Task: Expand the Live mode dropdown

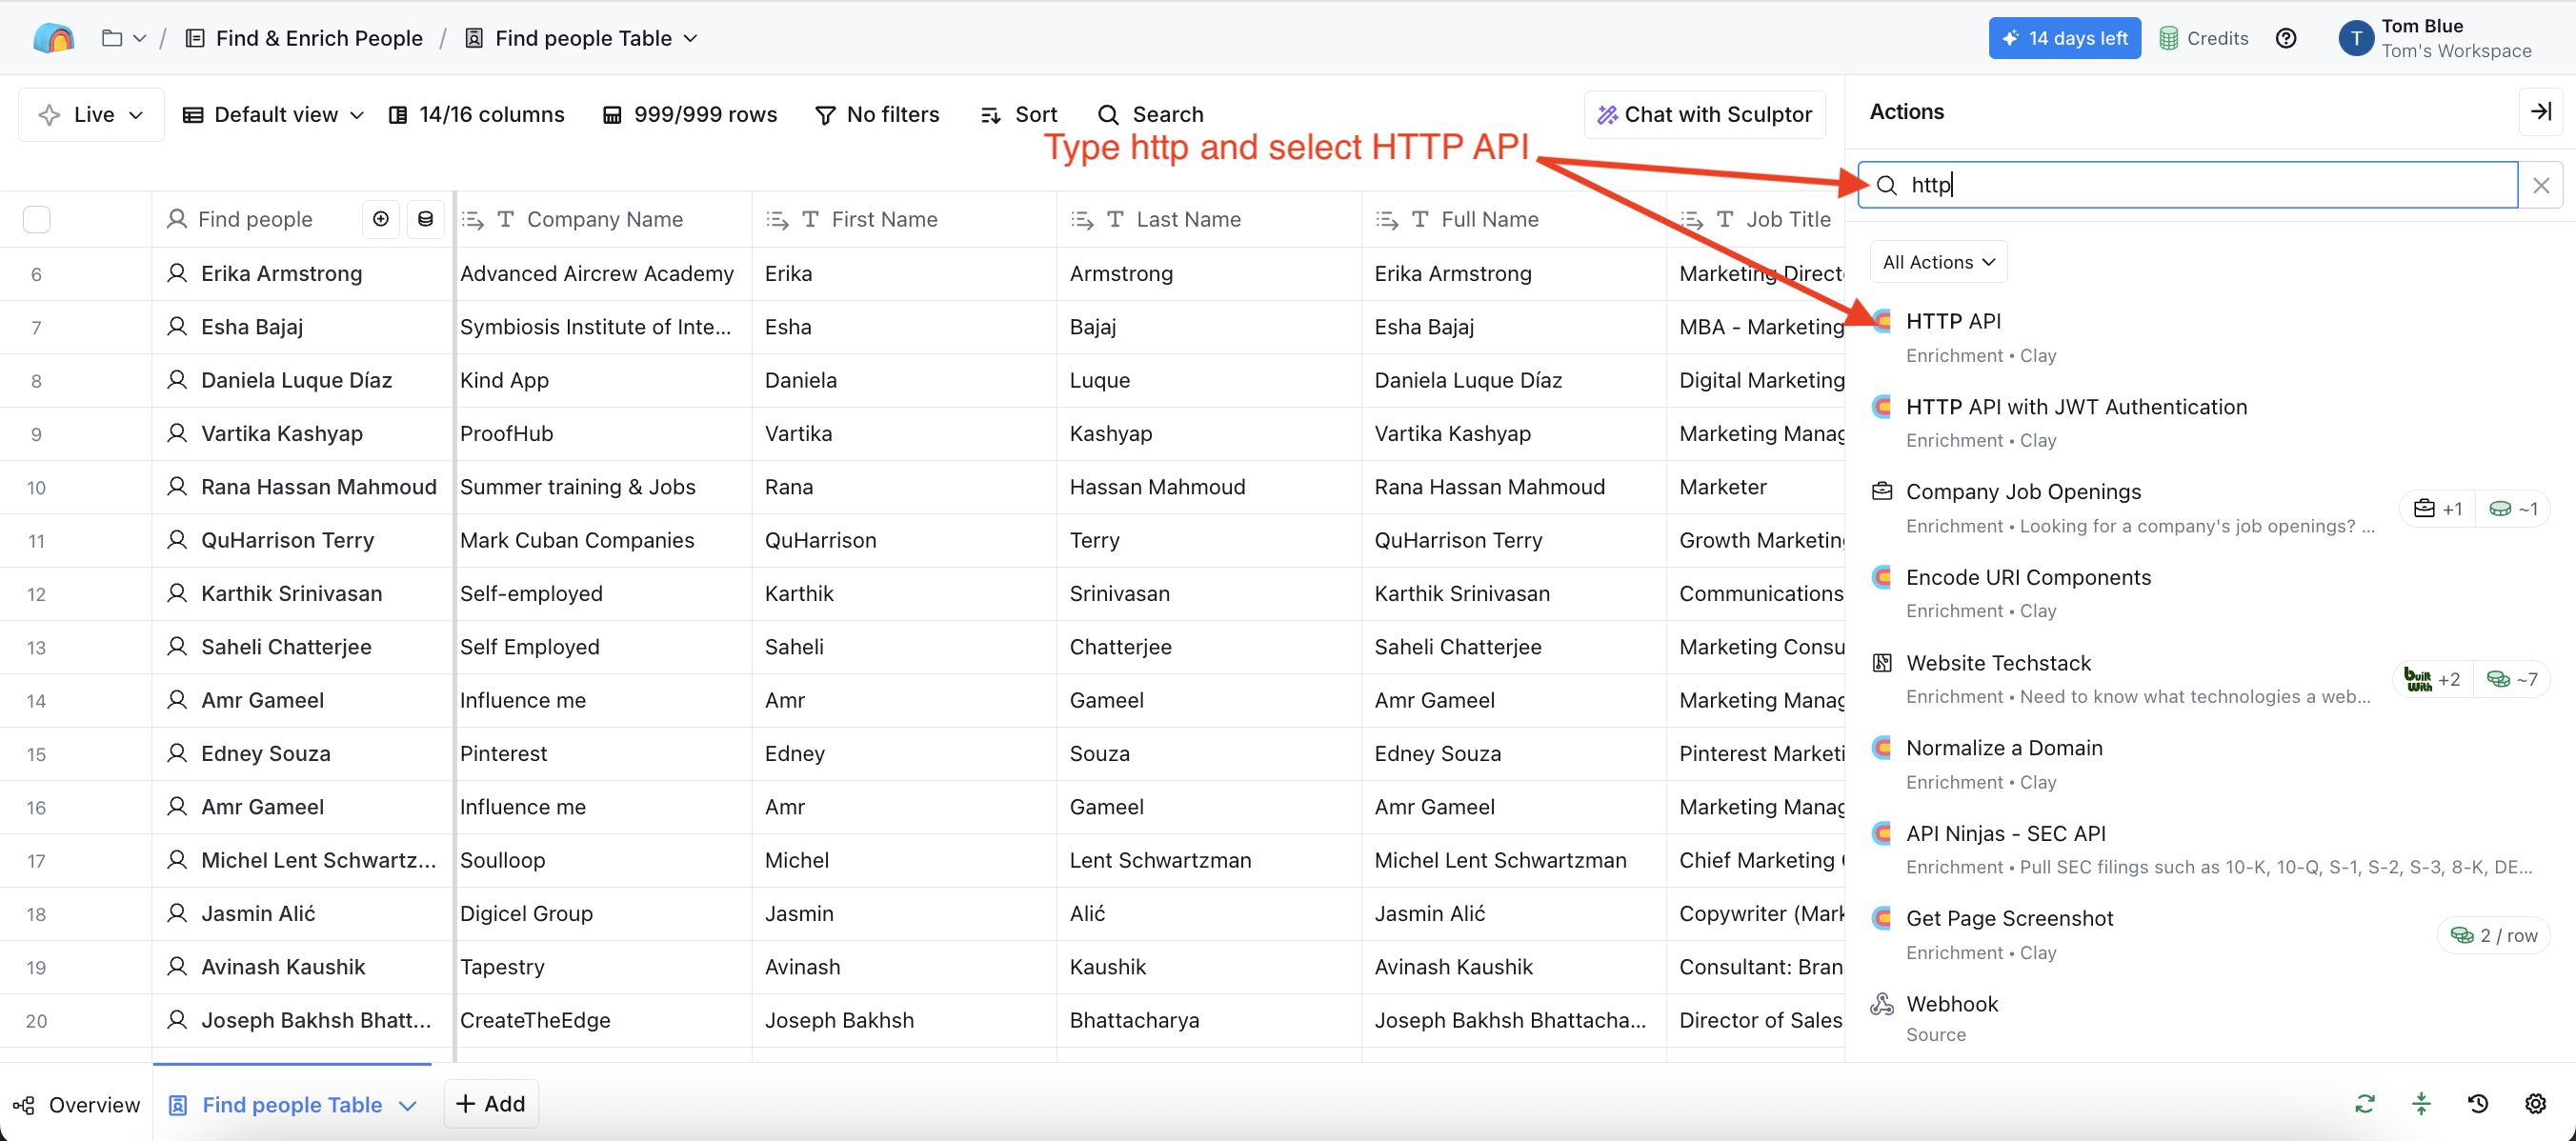Action: point(91,115)
